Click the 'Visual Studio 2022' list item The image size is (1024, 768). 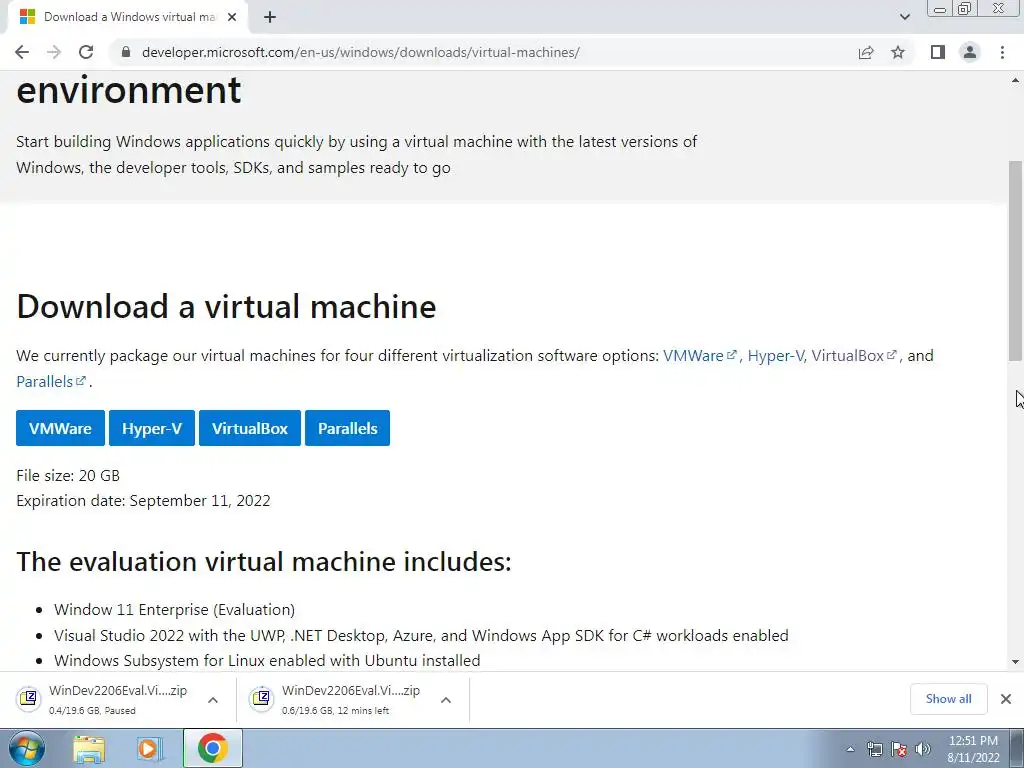[x=421, y=635]
